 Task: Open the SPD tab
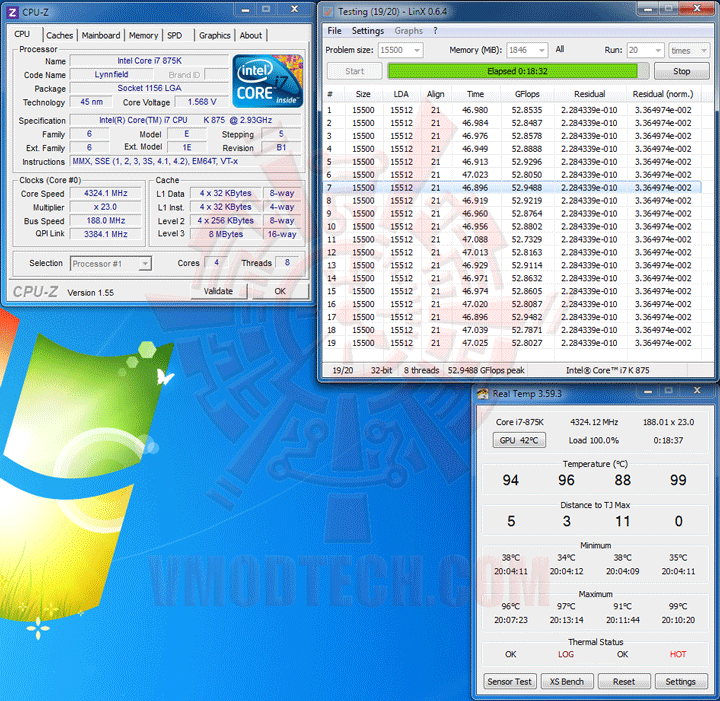tap(174, 35)
